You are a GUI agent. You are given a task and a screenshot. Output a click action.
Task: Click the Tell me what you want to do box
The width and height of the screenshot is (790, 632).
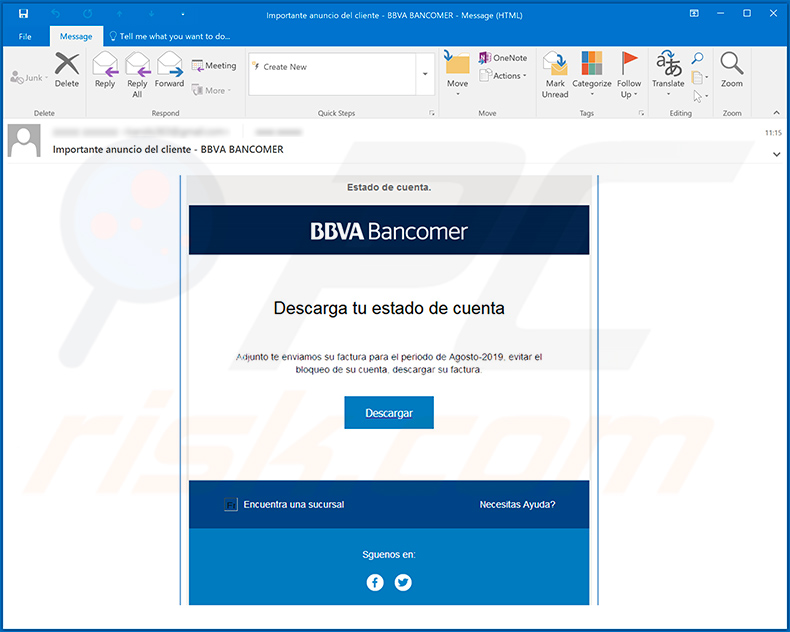(170, 36)
